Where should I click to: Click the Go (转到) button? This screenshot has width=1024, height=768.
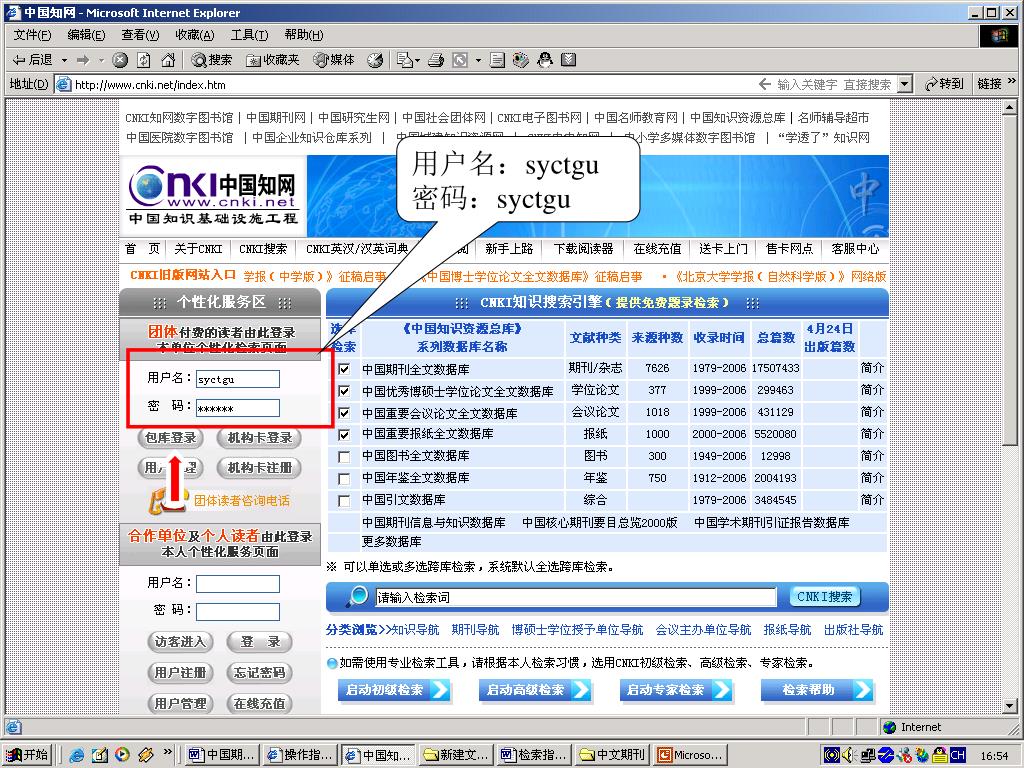click(944, 84)
